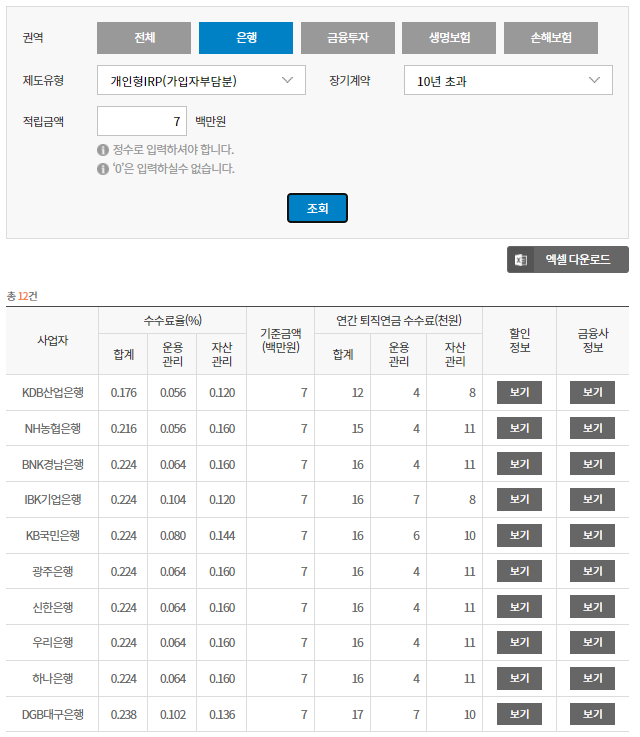View 금융사정보 for 광주은행

tap(592, 571)
